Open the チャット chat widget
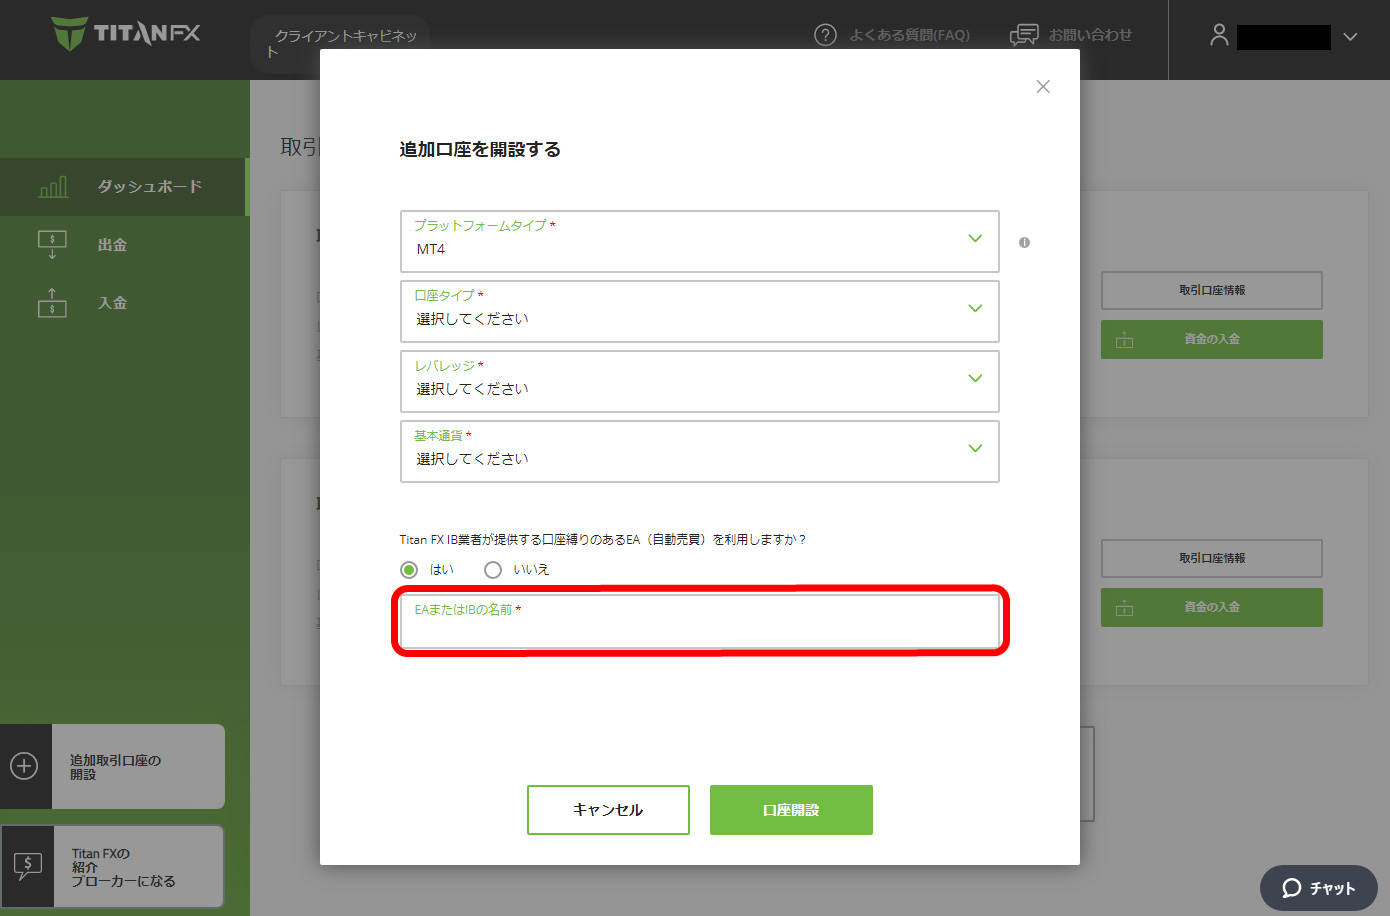 [x=1319, y=888]
